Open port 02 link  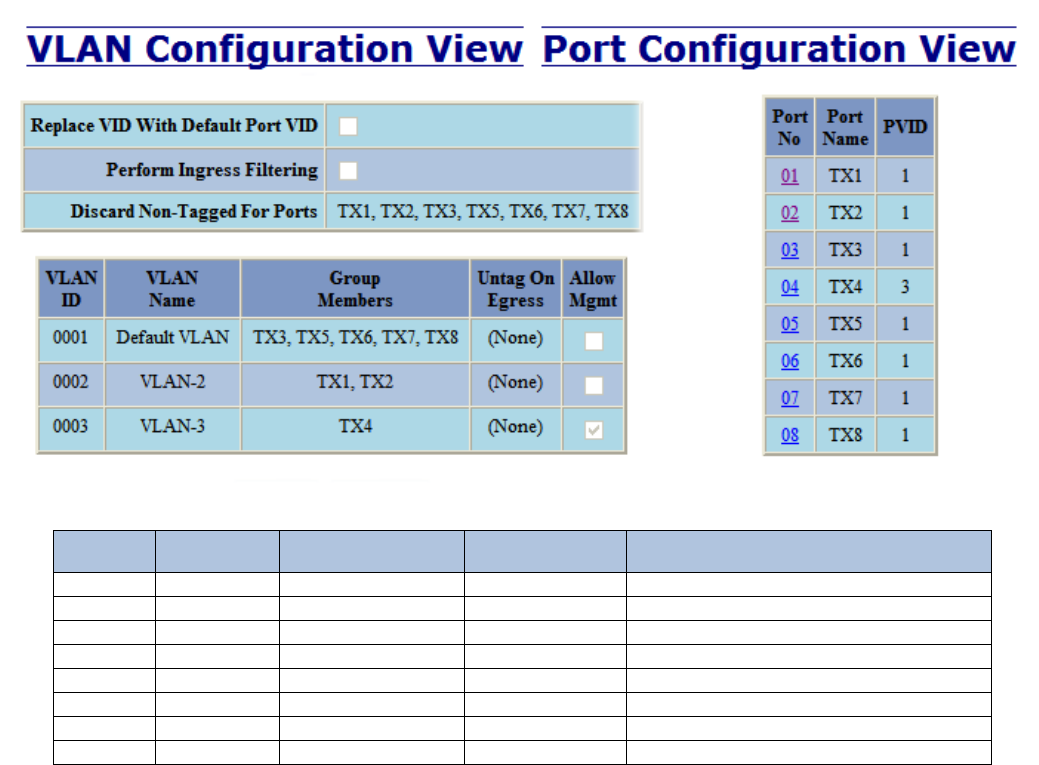789,213
